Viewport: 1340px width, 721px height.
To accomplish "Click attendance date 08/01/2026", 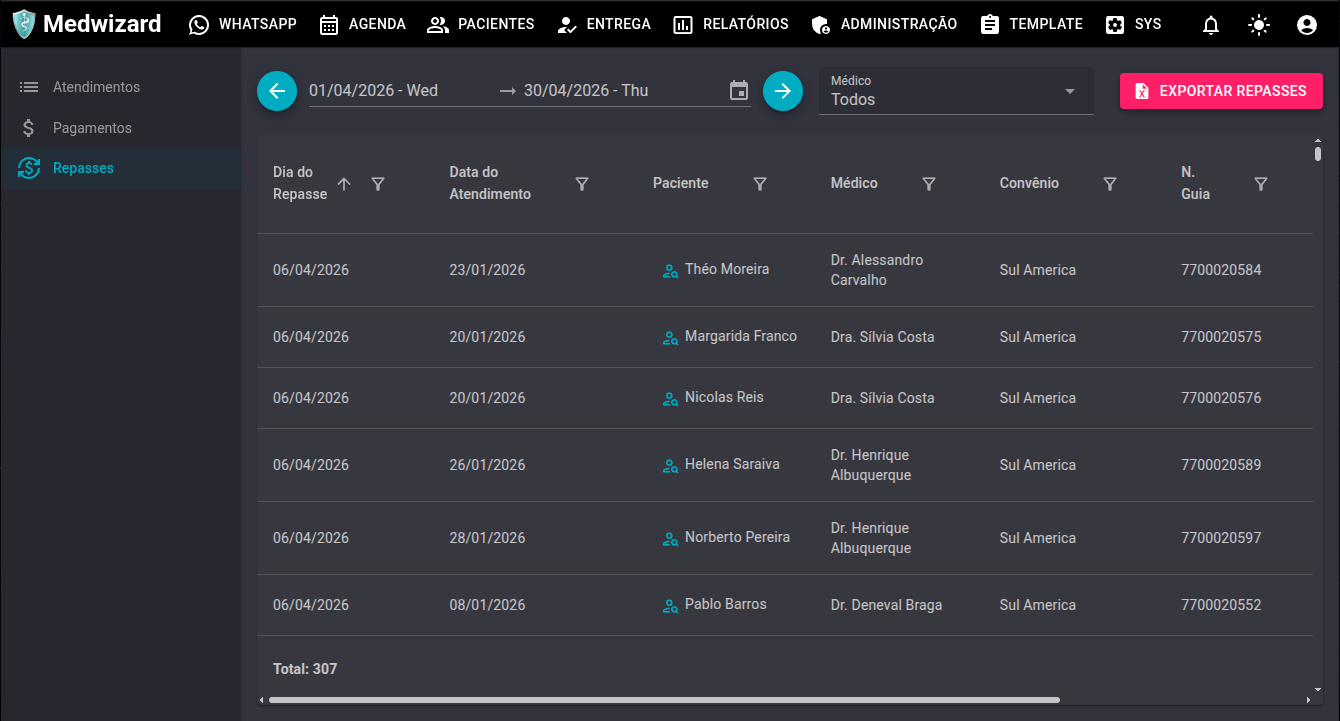I will tap(487, 605).
